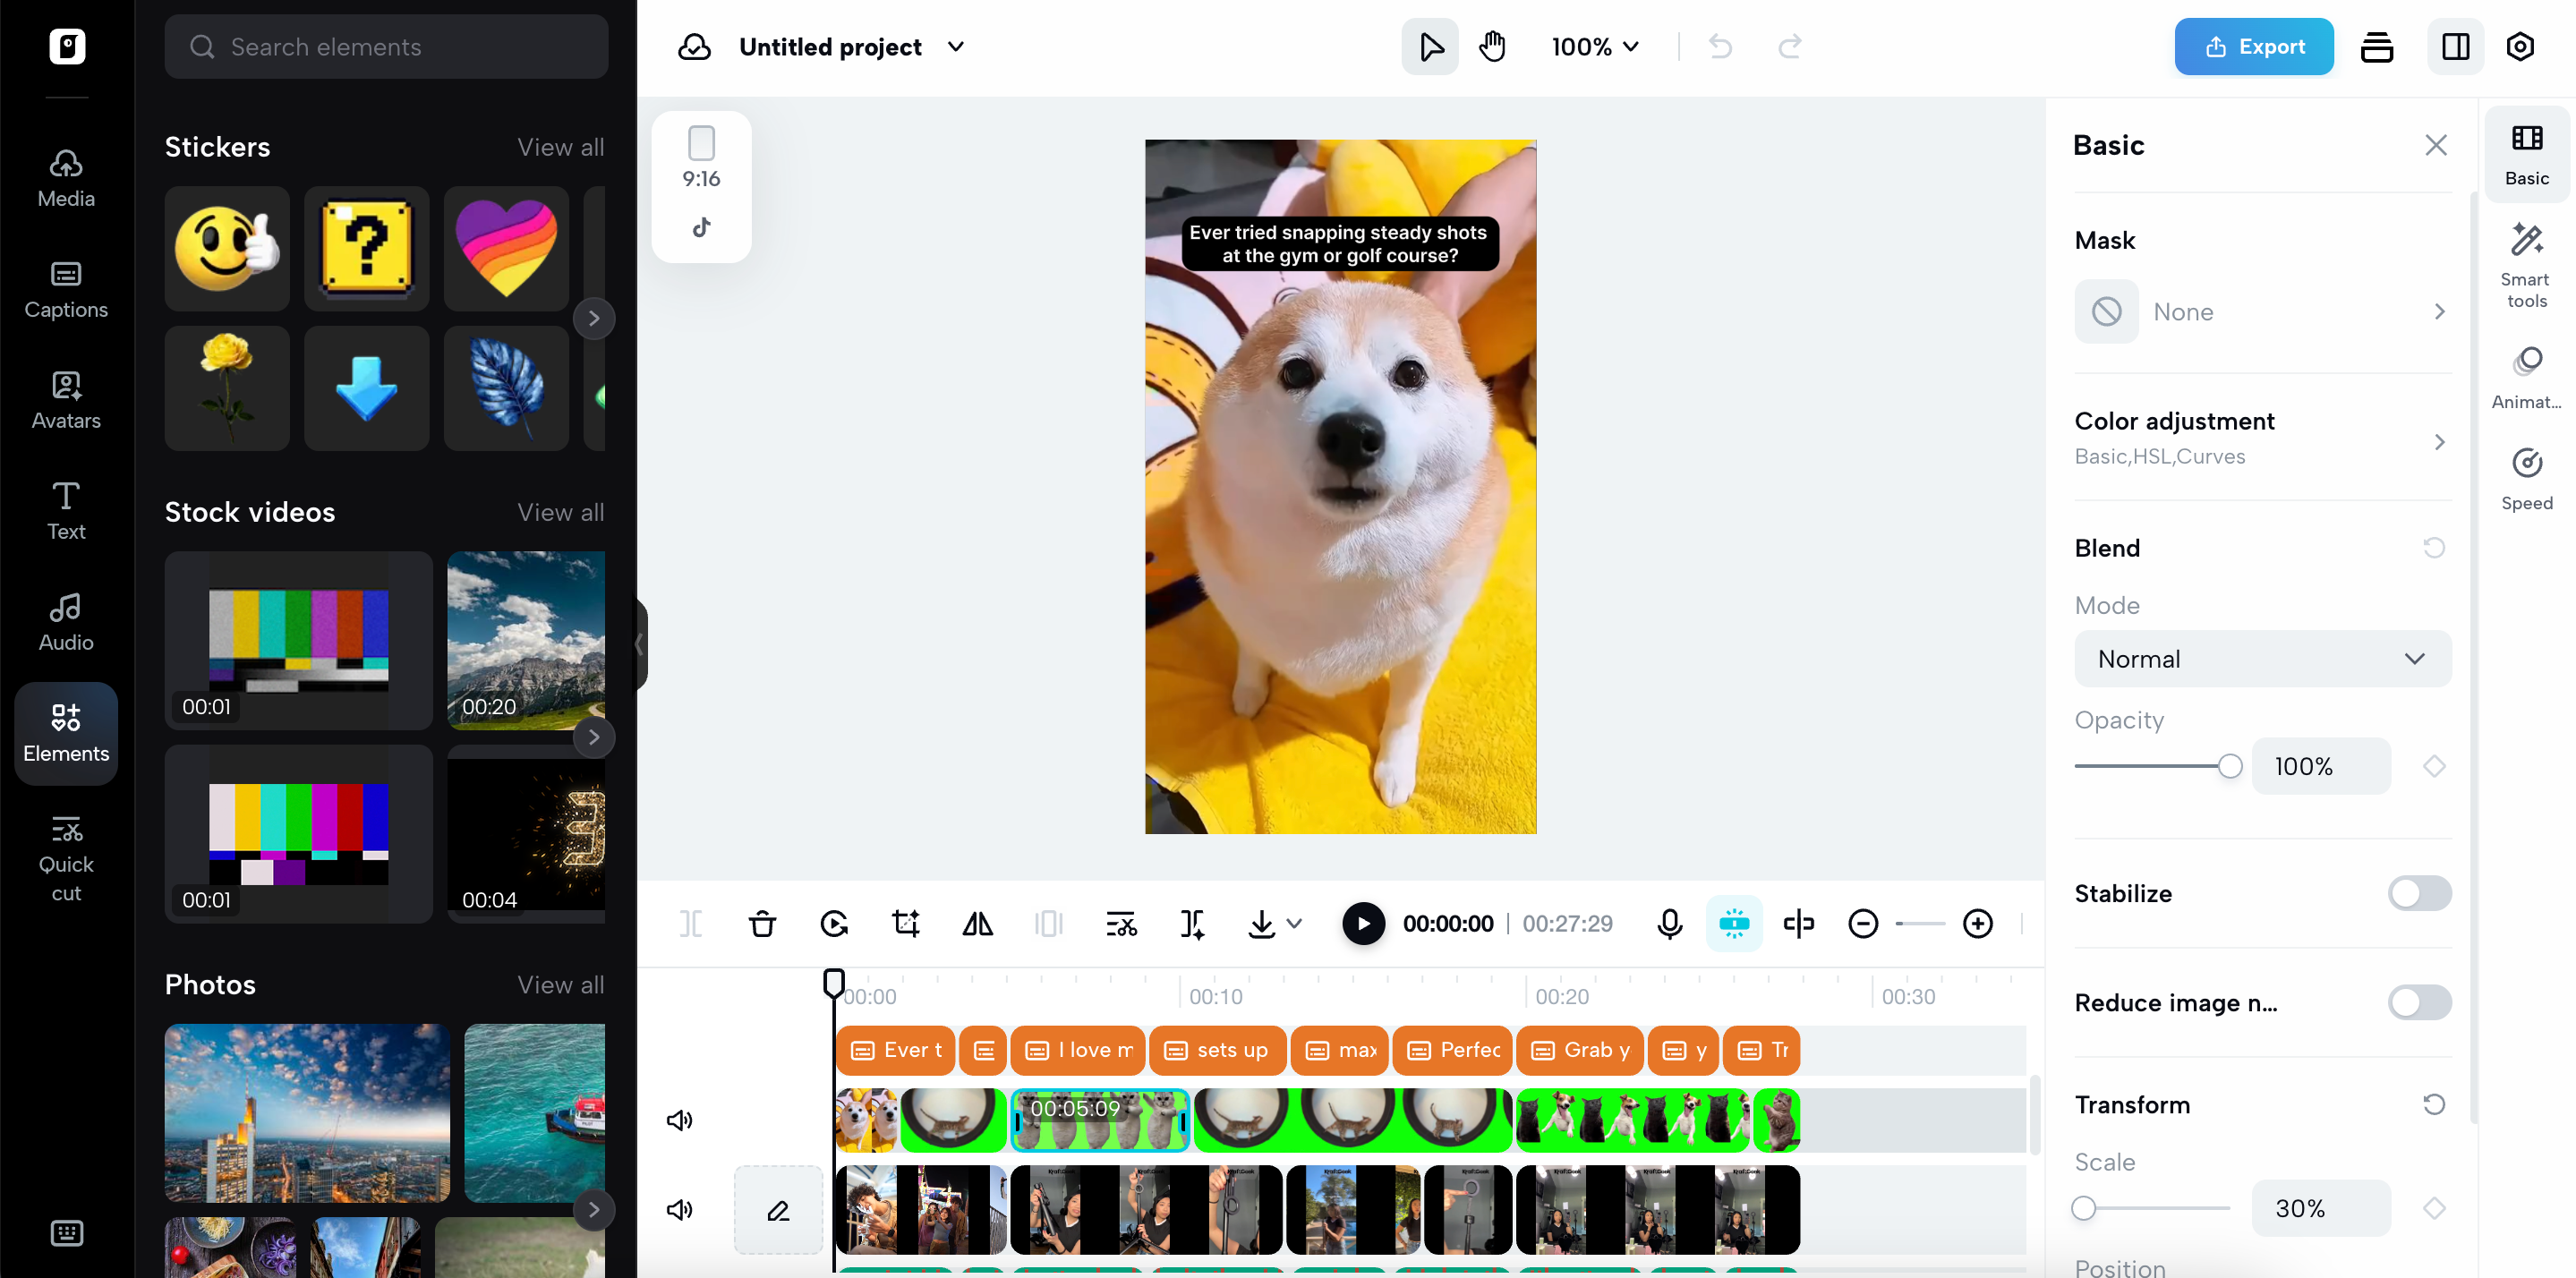Record a voiceover with the microphone icon
The image size is (2576, 1278).
tap(1668, 923)
